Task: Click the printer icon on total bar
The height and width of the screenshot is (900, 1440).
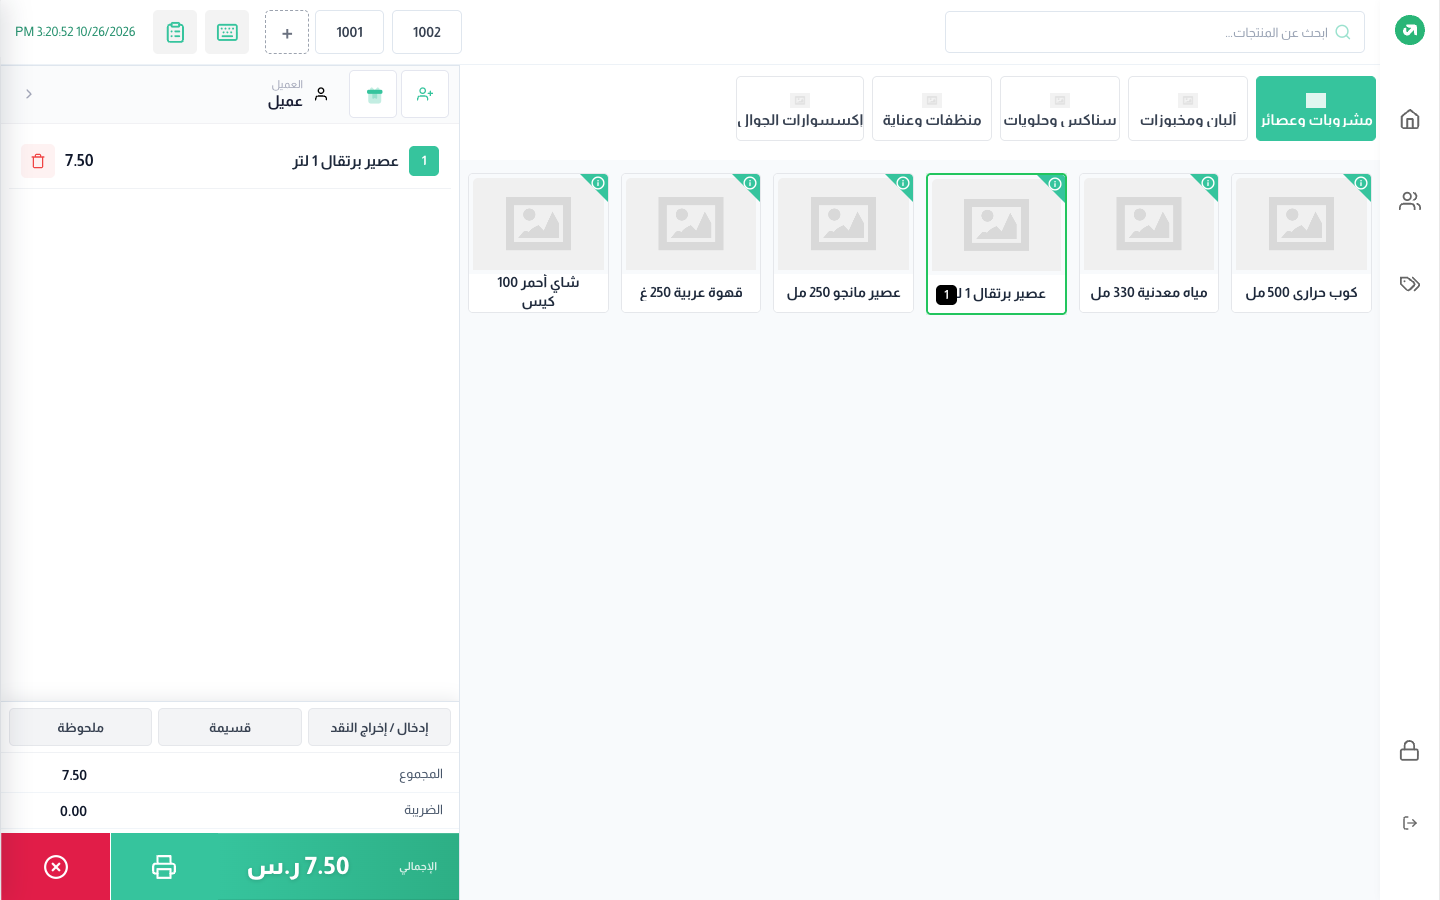Action: click(164, 866)
